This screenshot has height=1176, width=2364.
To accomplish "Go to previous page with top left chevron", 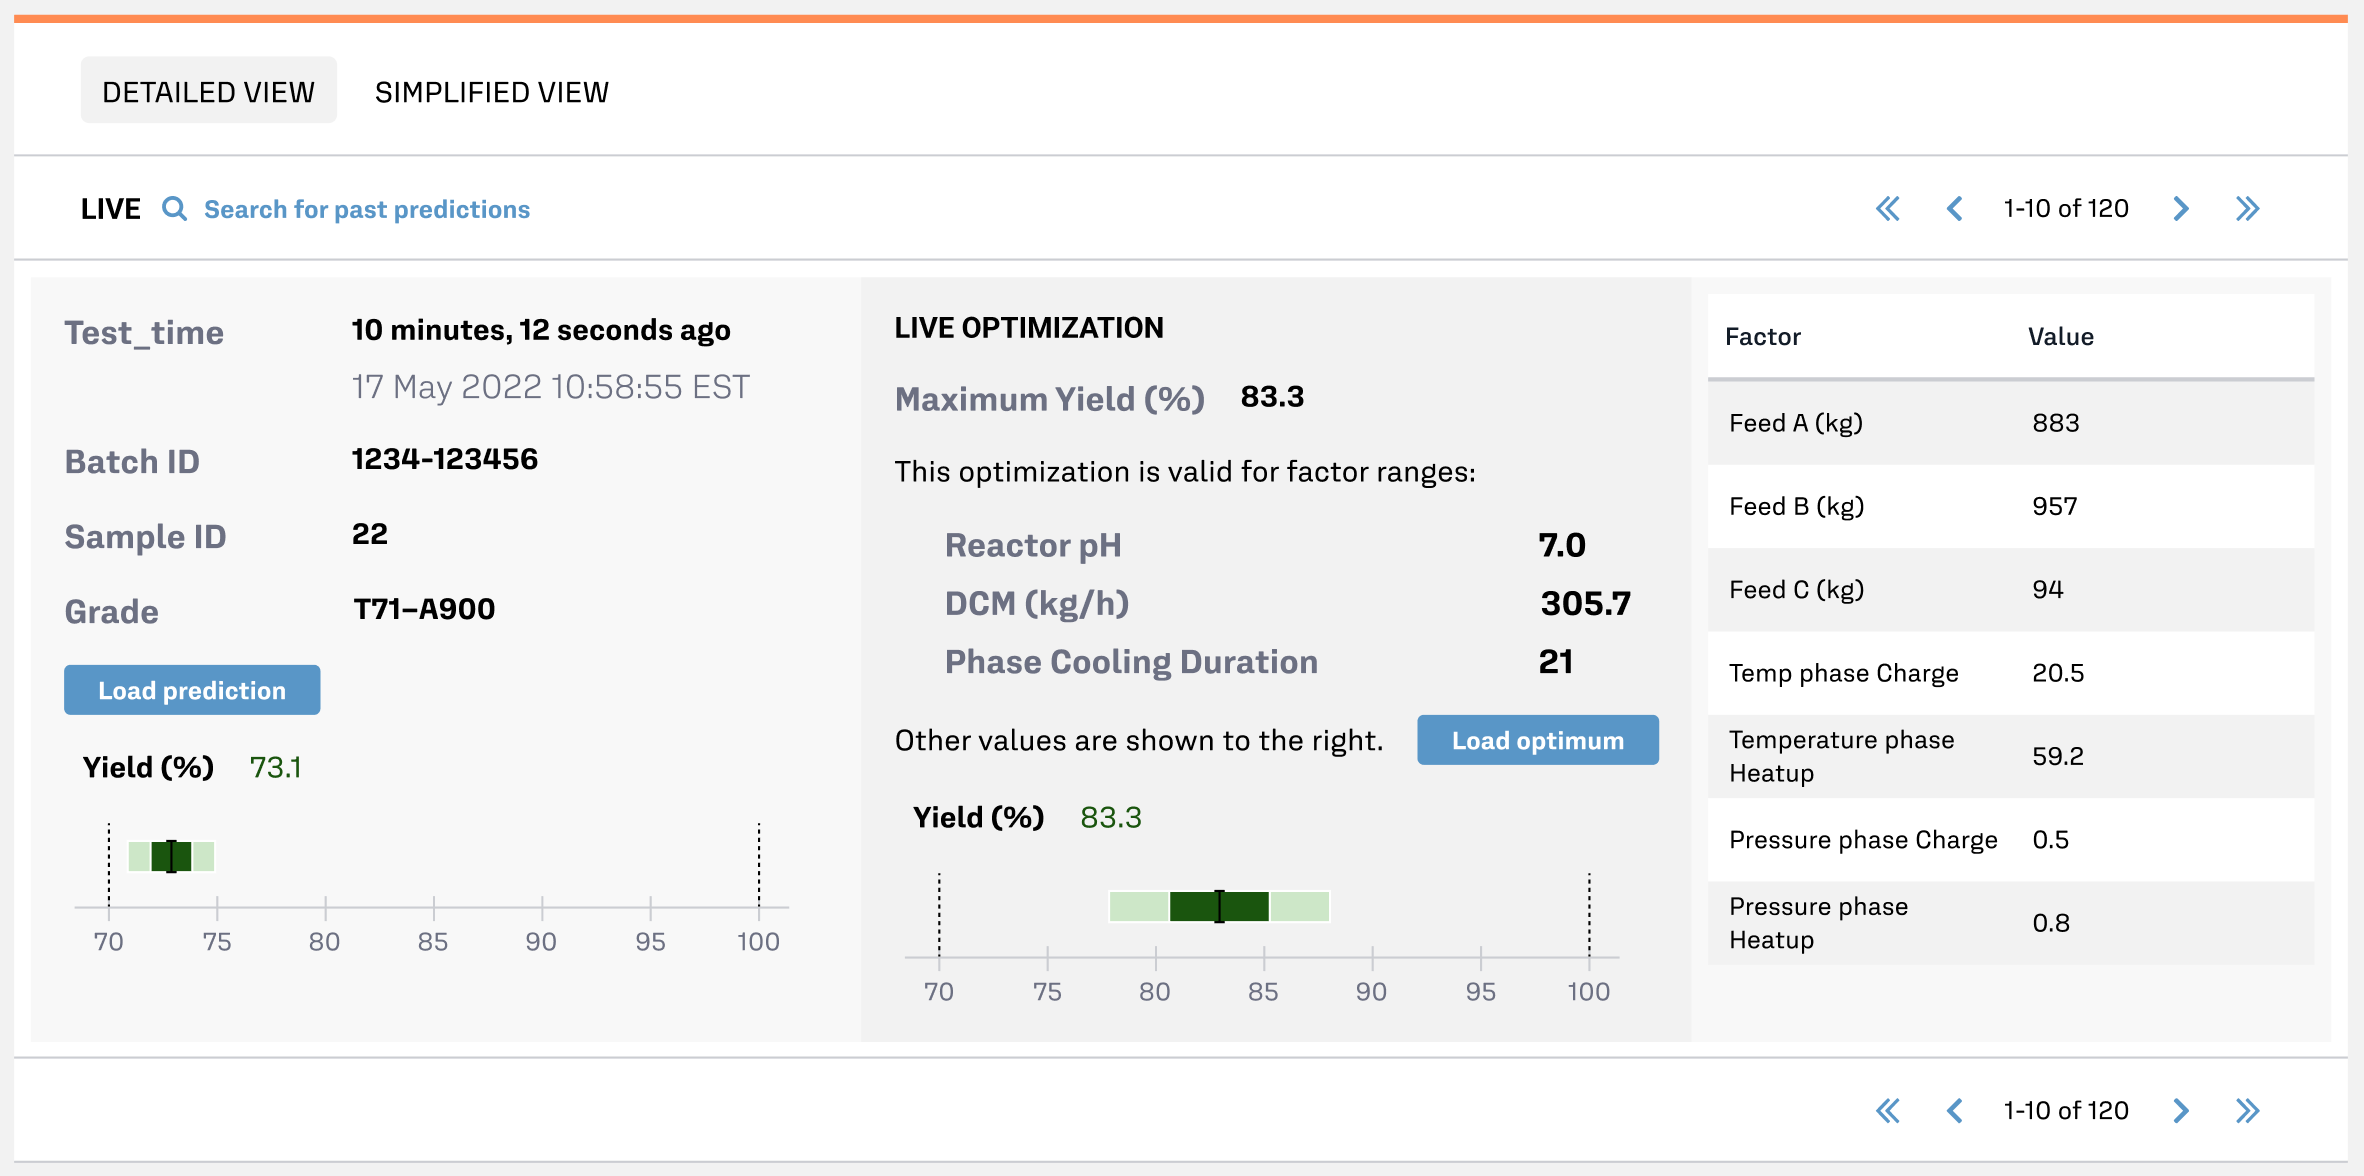I will 1954,209.
